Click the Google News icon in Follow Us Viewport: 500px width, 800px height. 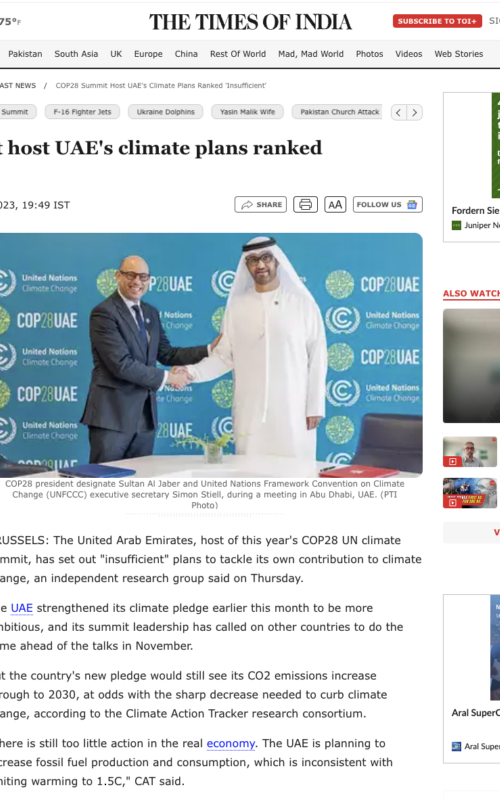click(412, 205)
